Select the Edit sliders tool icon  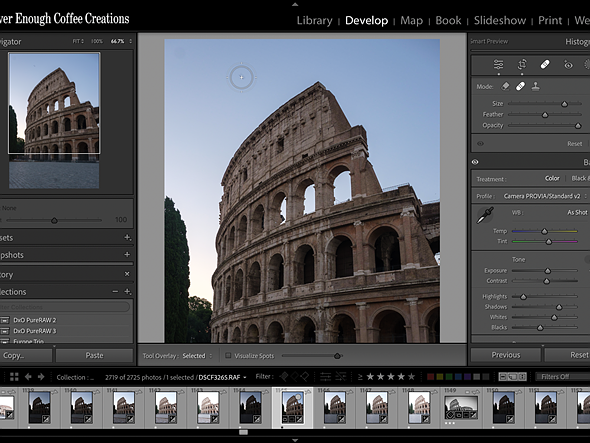click(499, 65)
